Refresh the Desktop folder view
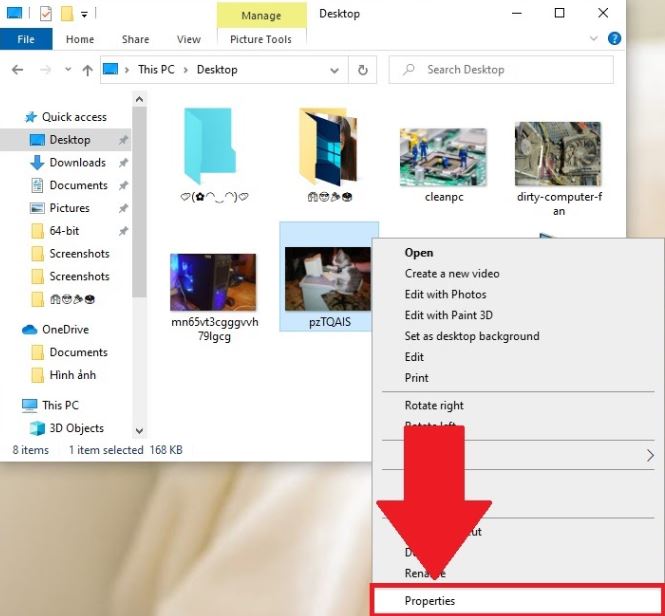Image resolution: width=665 pixels, height=616 pixels. [363, 70]
